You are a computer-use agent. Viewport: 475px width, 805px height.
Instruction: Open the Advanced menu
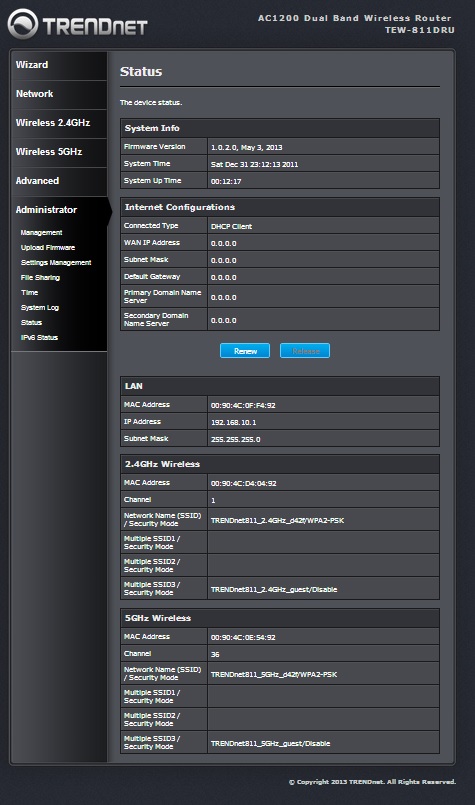(37, 181)
